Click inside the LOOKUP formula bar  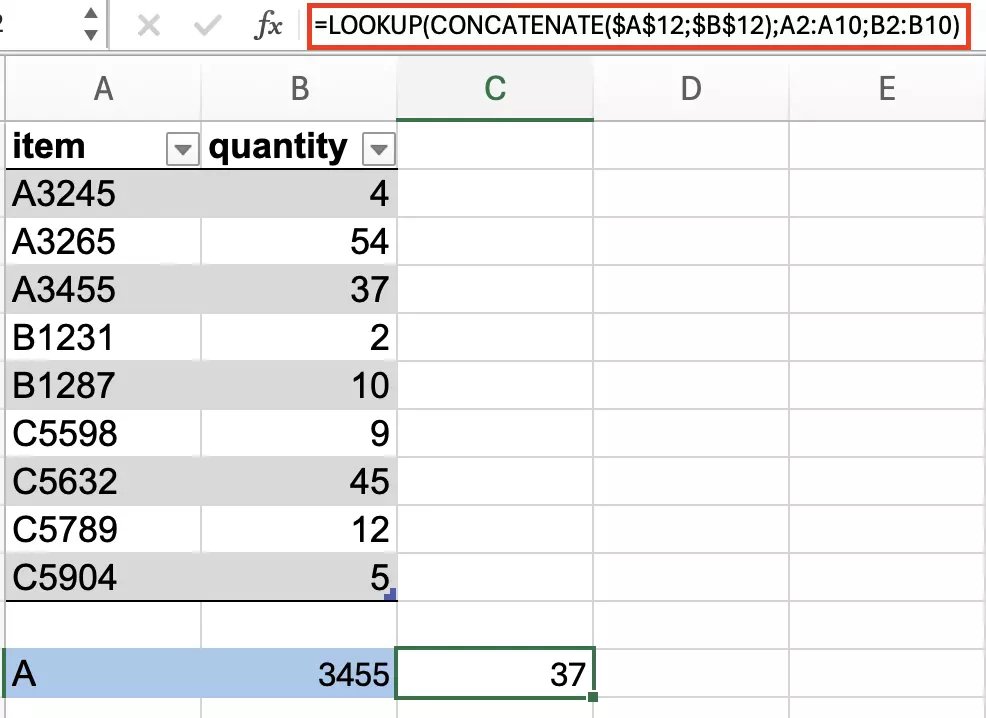(x=640, y=27)
